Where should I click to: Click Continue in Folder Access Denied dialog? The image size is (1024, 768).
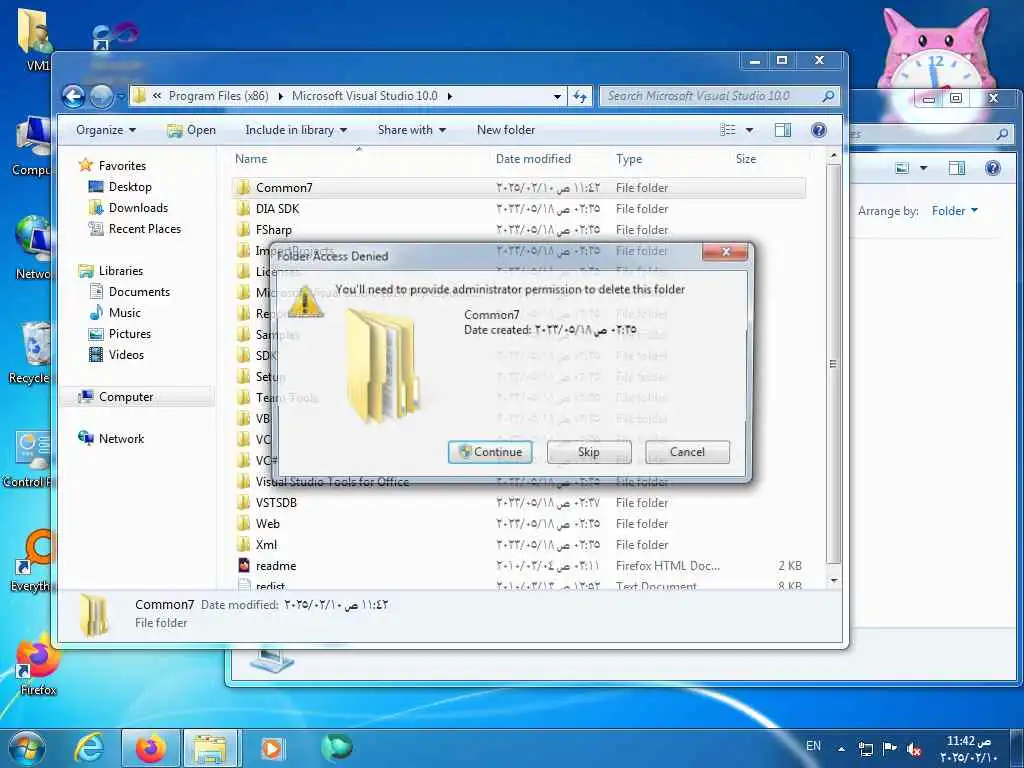tap(490, 452)
